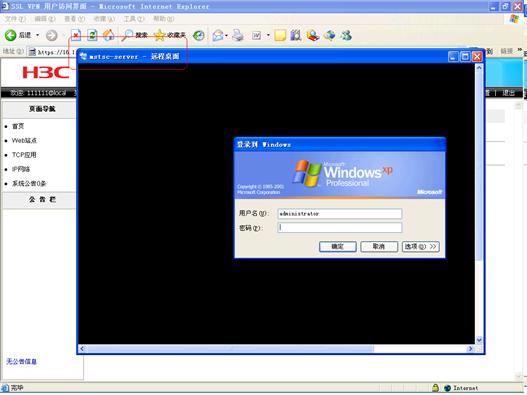Click the remote desktop horizontal scrollbar
527x395 pixels.
coord(276,349)
